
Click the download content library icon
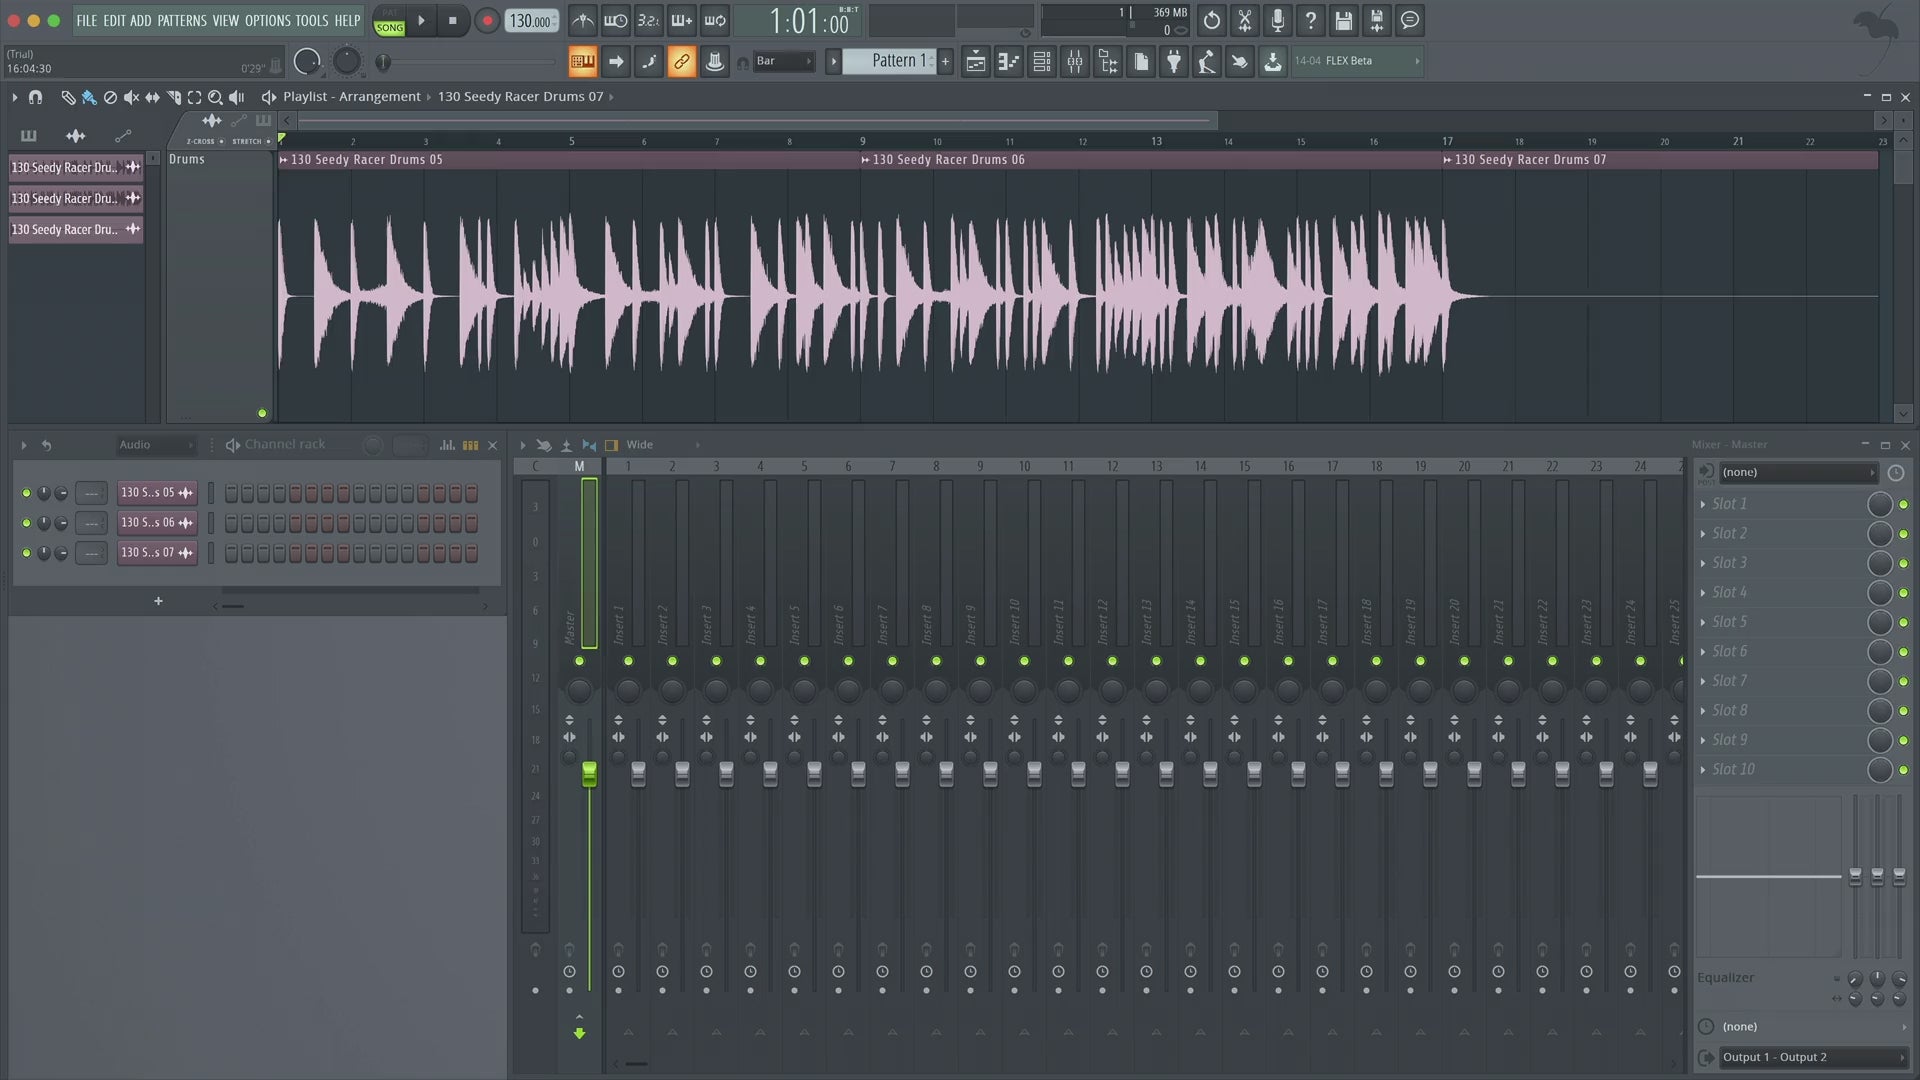[x=1272, y=62]
